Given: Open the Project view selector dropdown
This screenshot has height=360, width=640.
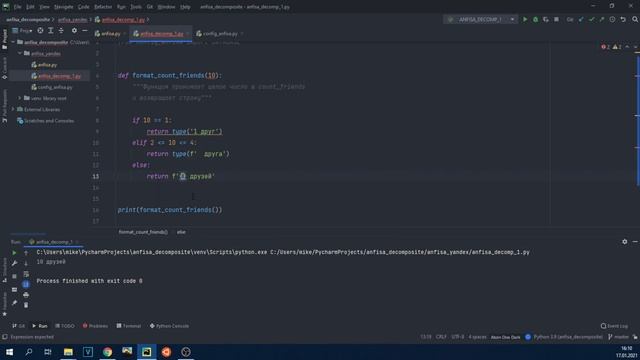Looking at the screenshot, I should (x=22, y=31).
